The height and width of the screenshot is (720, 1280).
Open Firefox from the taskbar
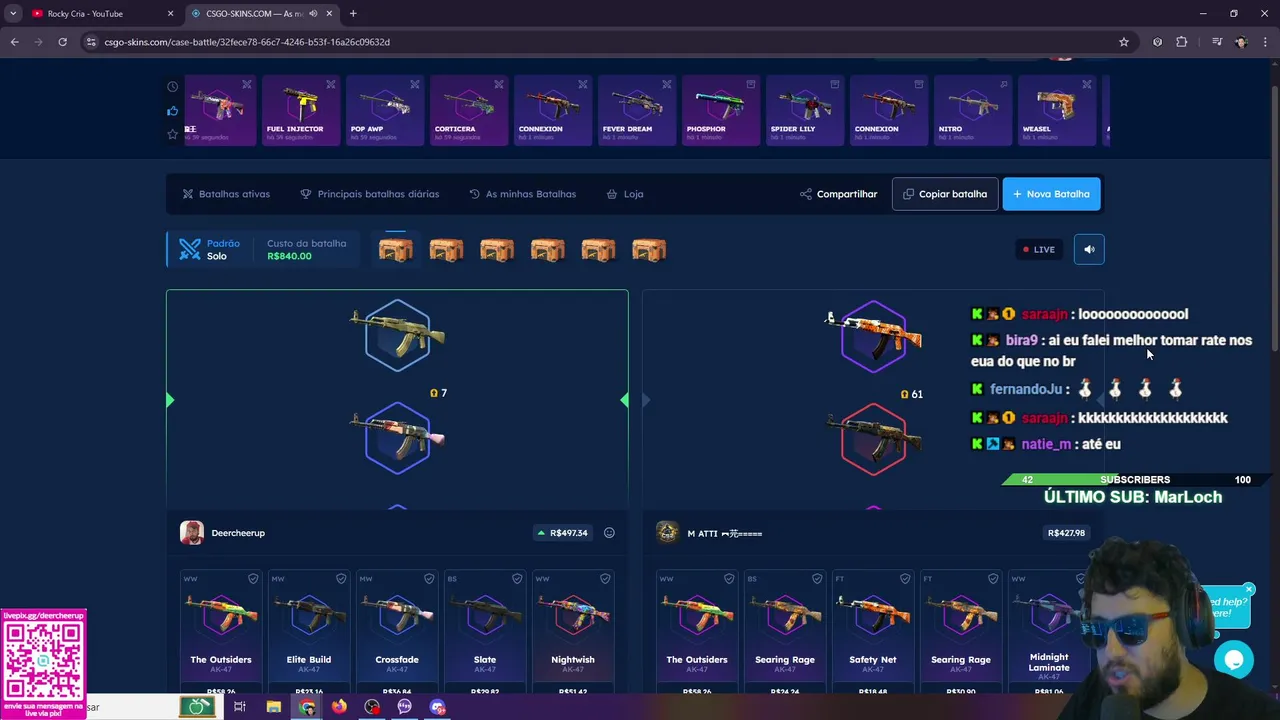339,707
